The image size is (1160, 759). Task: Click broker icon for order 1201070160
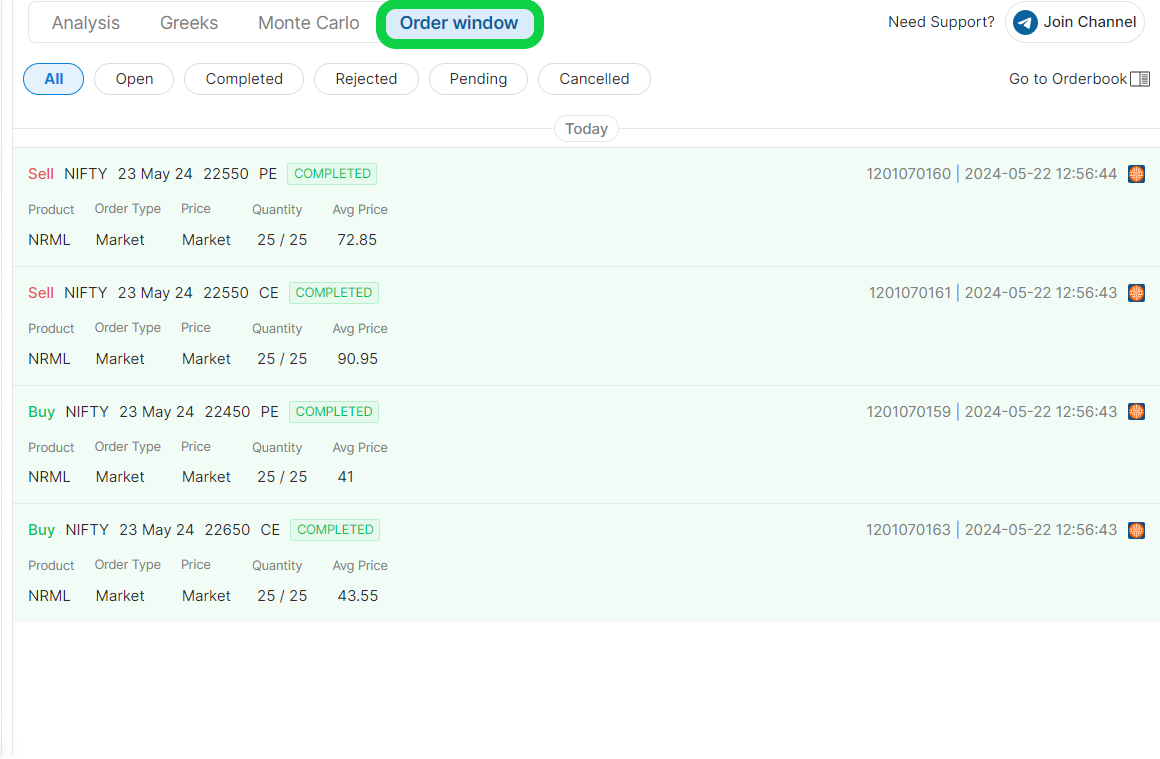1136,174
